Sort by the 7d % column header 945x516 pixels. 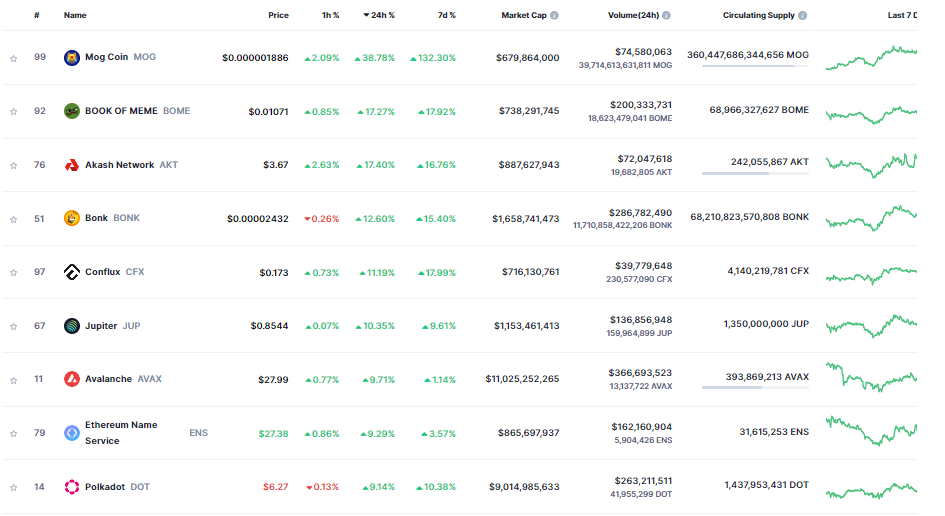click(447, 15)
